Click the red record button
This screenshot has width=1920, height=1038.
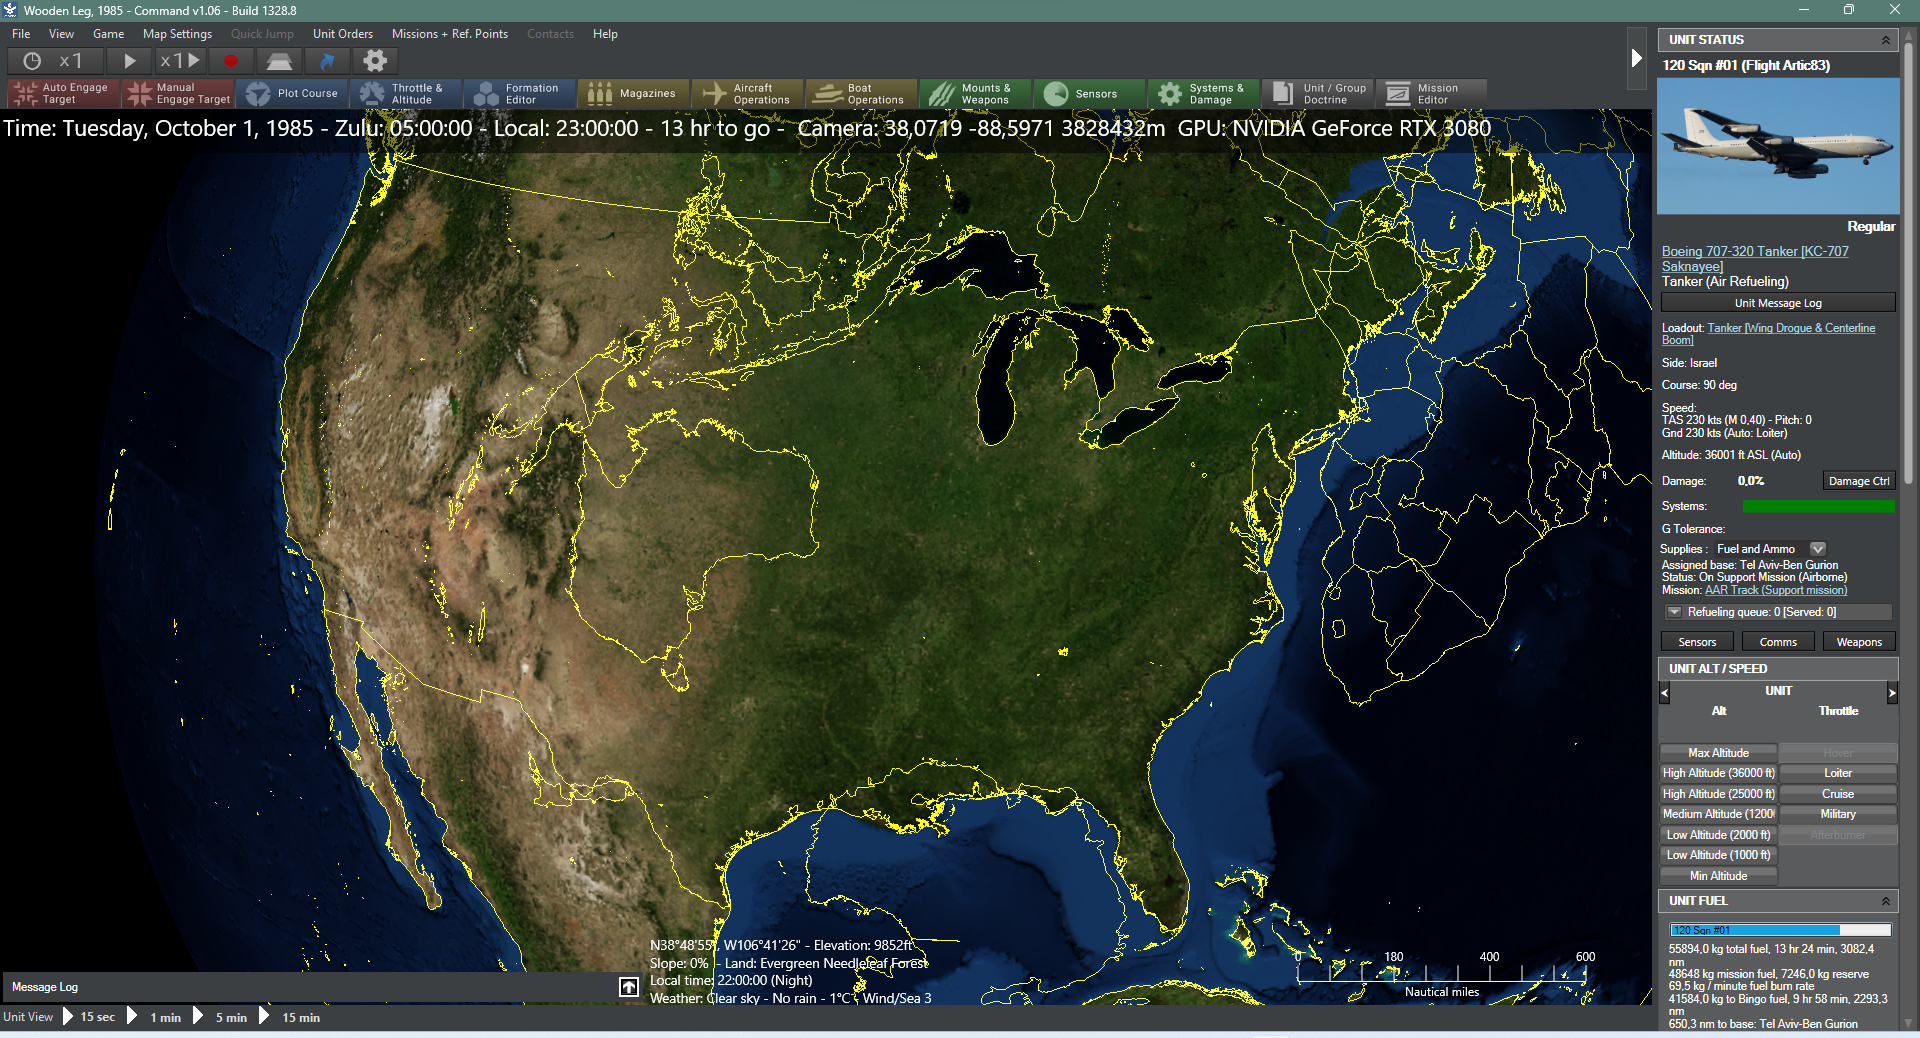[x=231, y=61]
